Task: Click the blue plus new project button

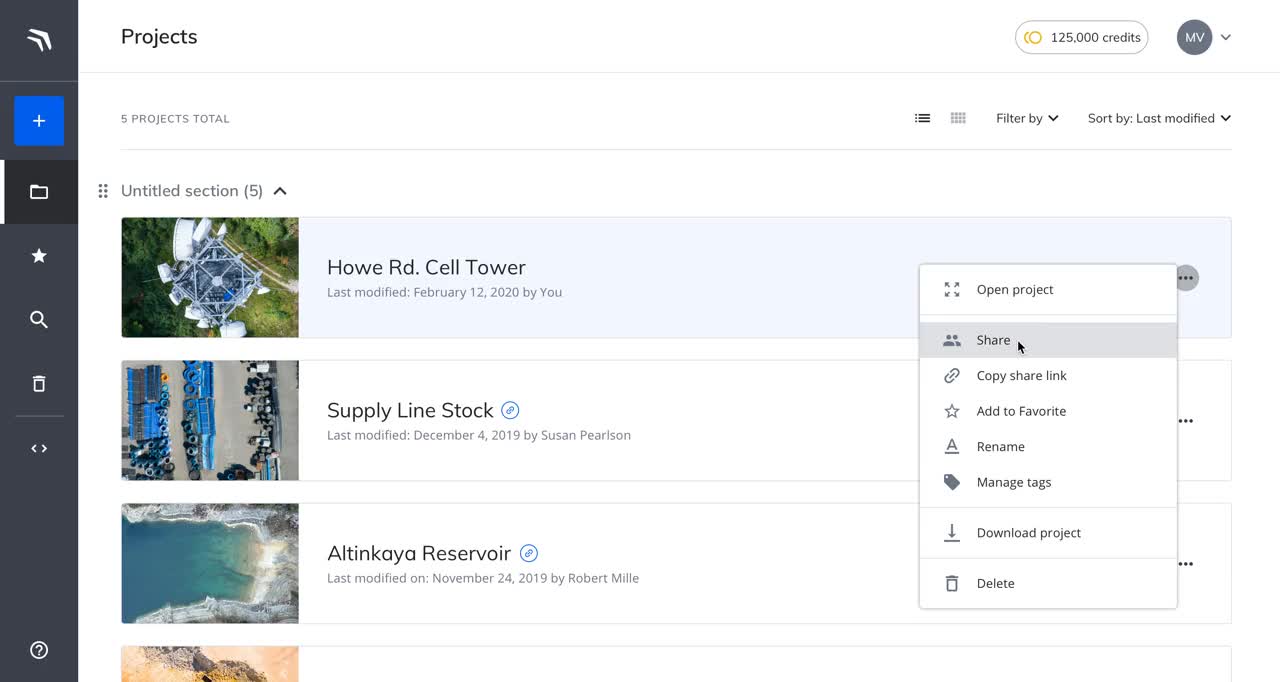Action: coord(39,121)
